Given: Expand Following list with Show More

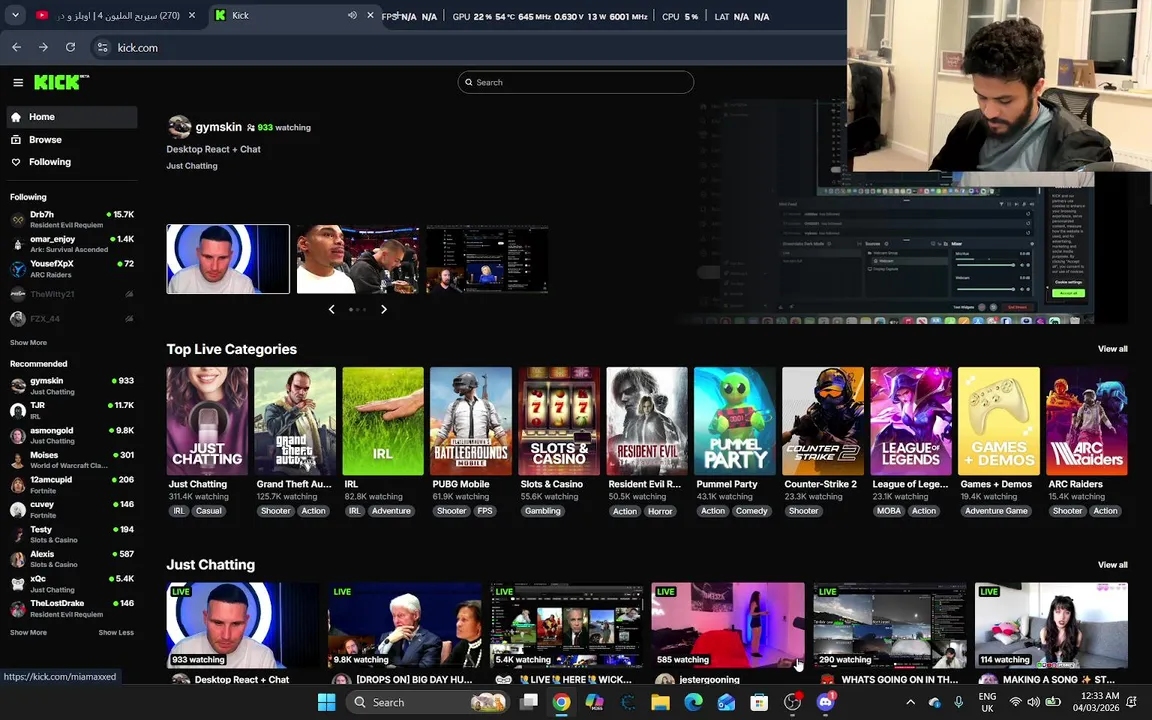Looking at the screenshot, I should 28,343.
